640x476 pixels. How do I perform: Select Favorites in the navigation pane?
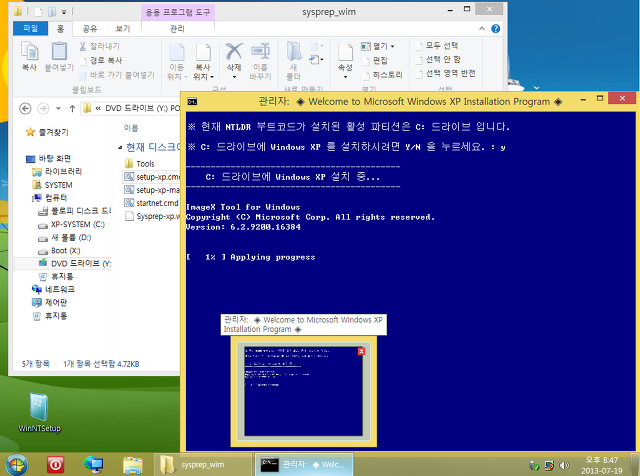pyautogui.click(x=48, y=132)
